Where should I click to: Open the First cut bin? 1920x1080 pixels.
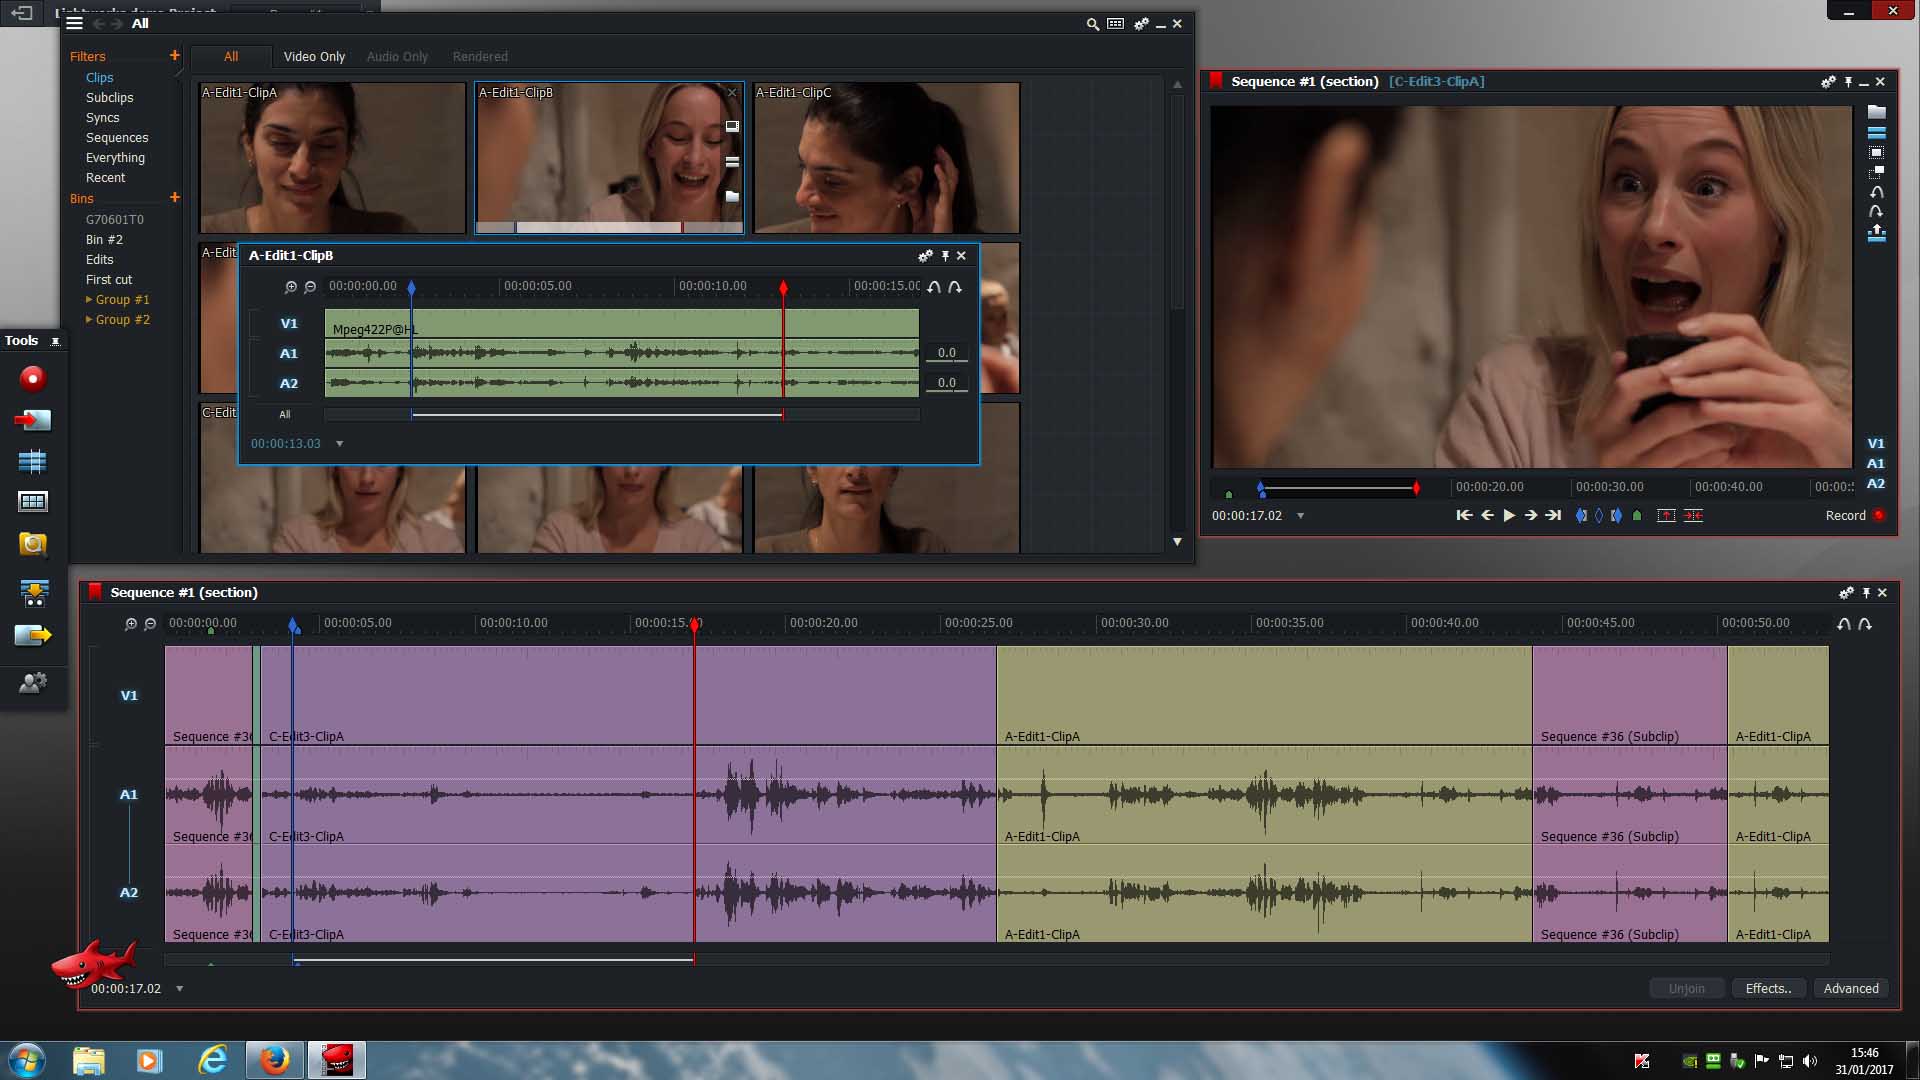[x=109, y=280]
